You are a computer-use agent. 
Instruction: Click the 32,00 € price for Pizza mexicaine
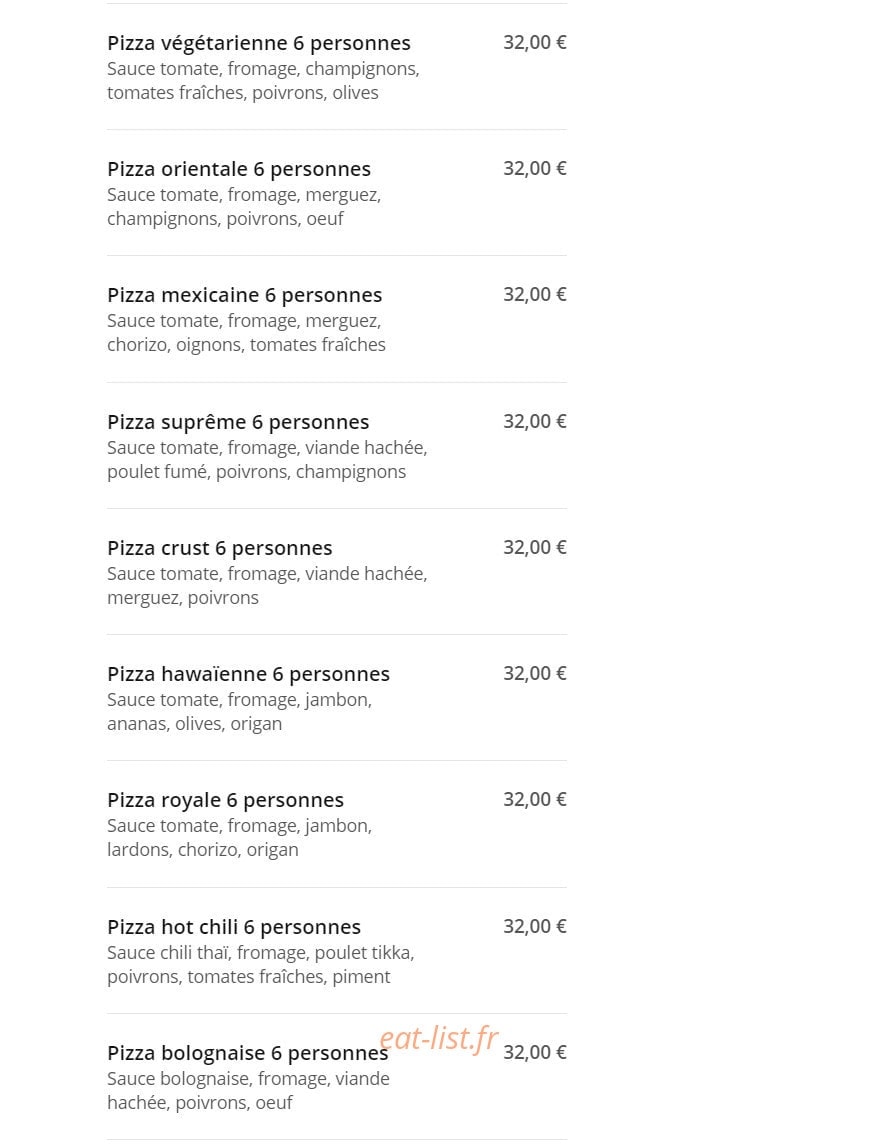535,295
